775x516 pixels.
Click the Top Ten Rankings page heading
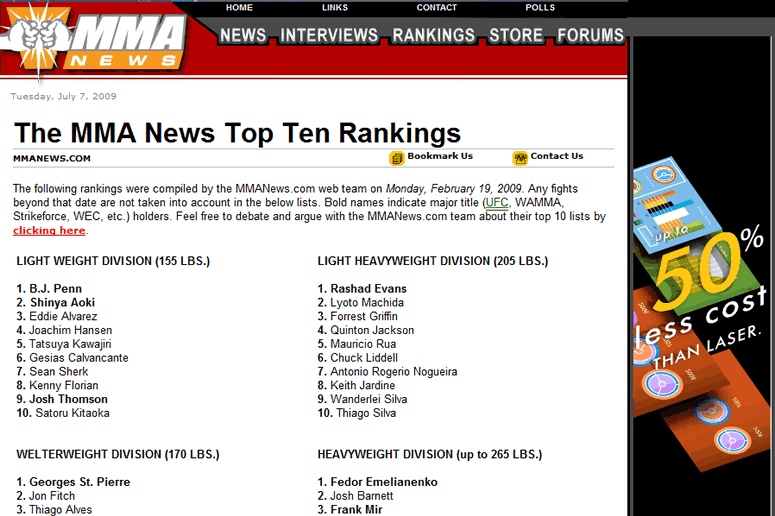coord(237,133)
